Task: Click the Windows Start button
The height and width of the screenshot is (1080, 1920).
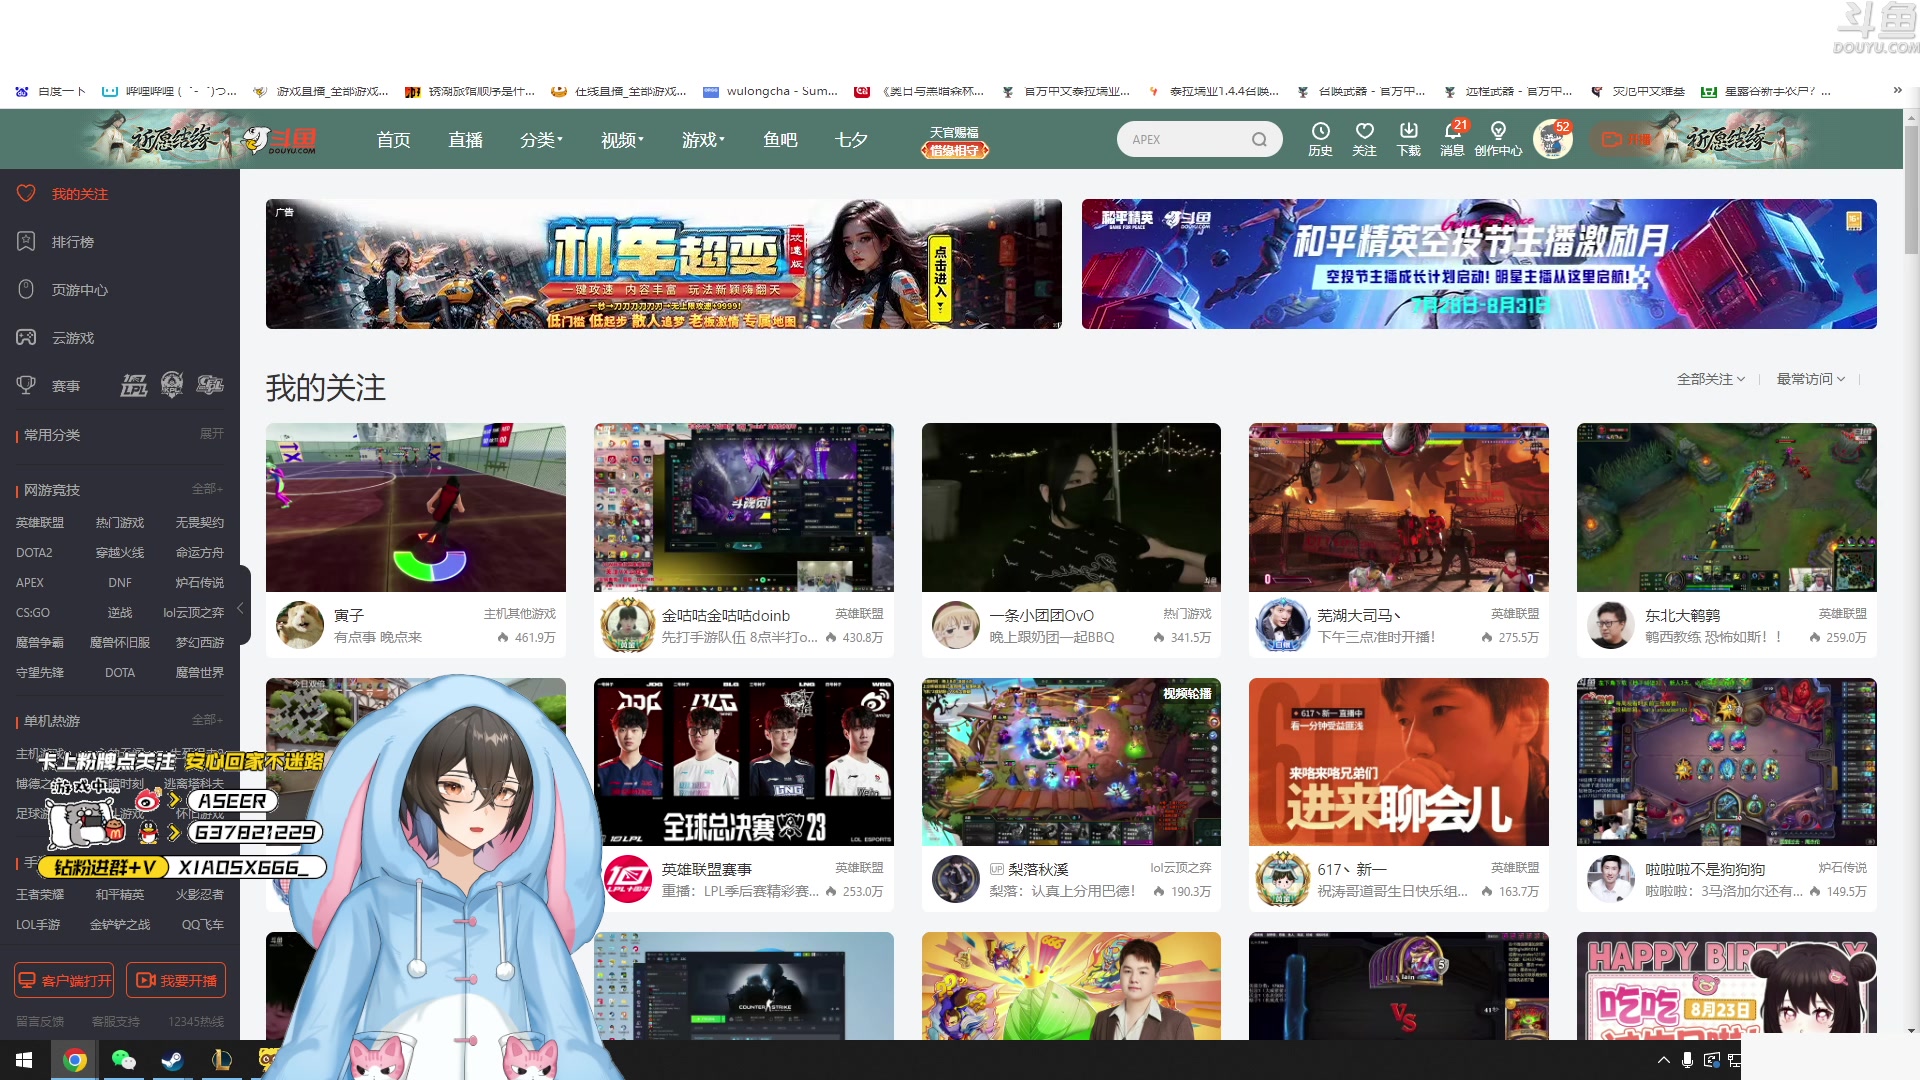Action: (24, 1060)
